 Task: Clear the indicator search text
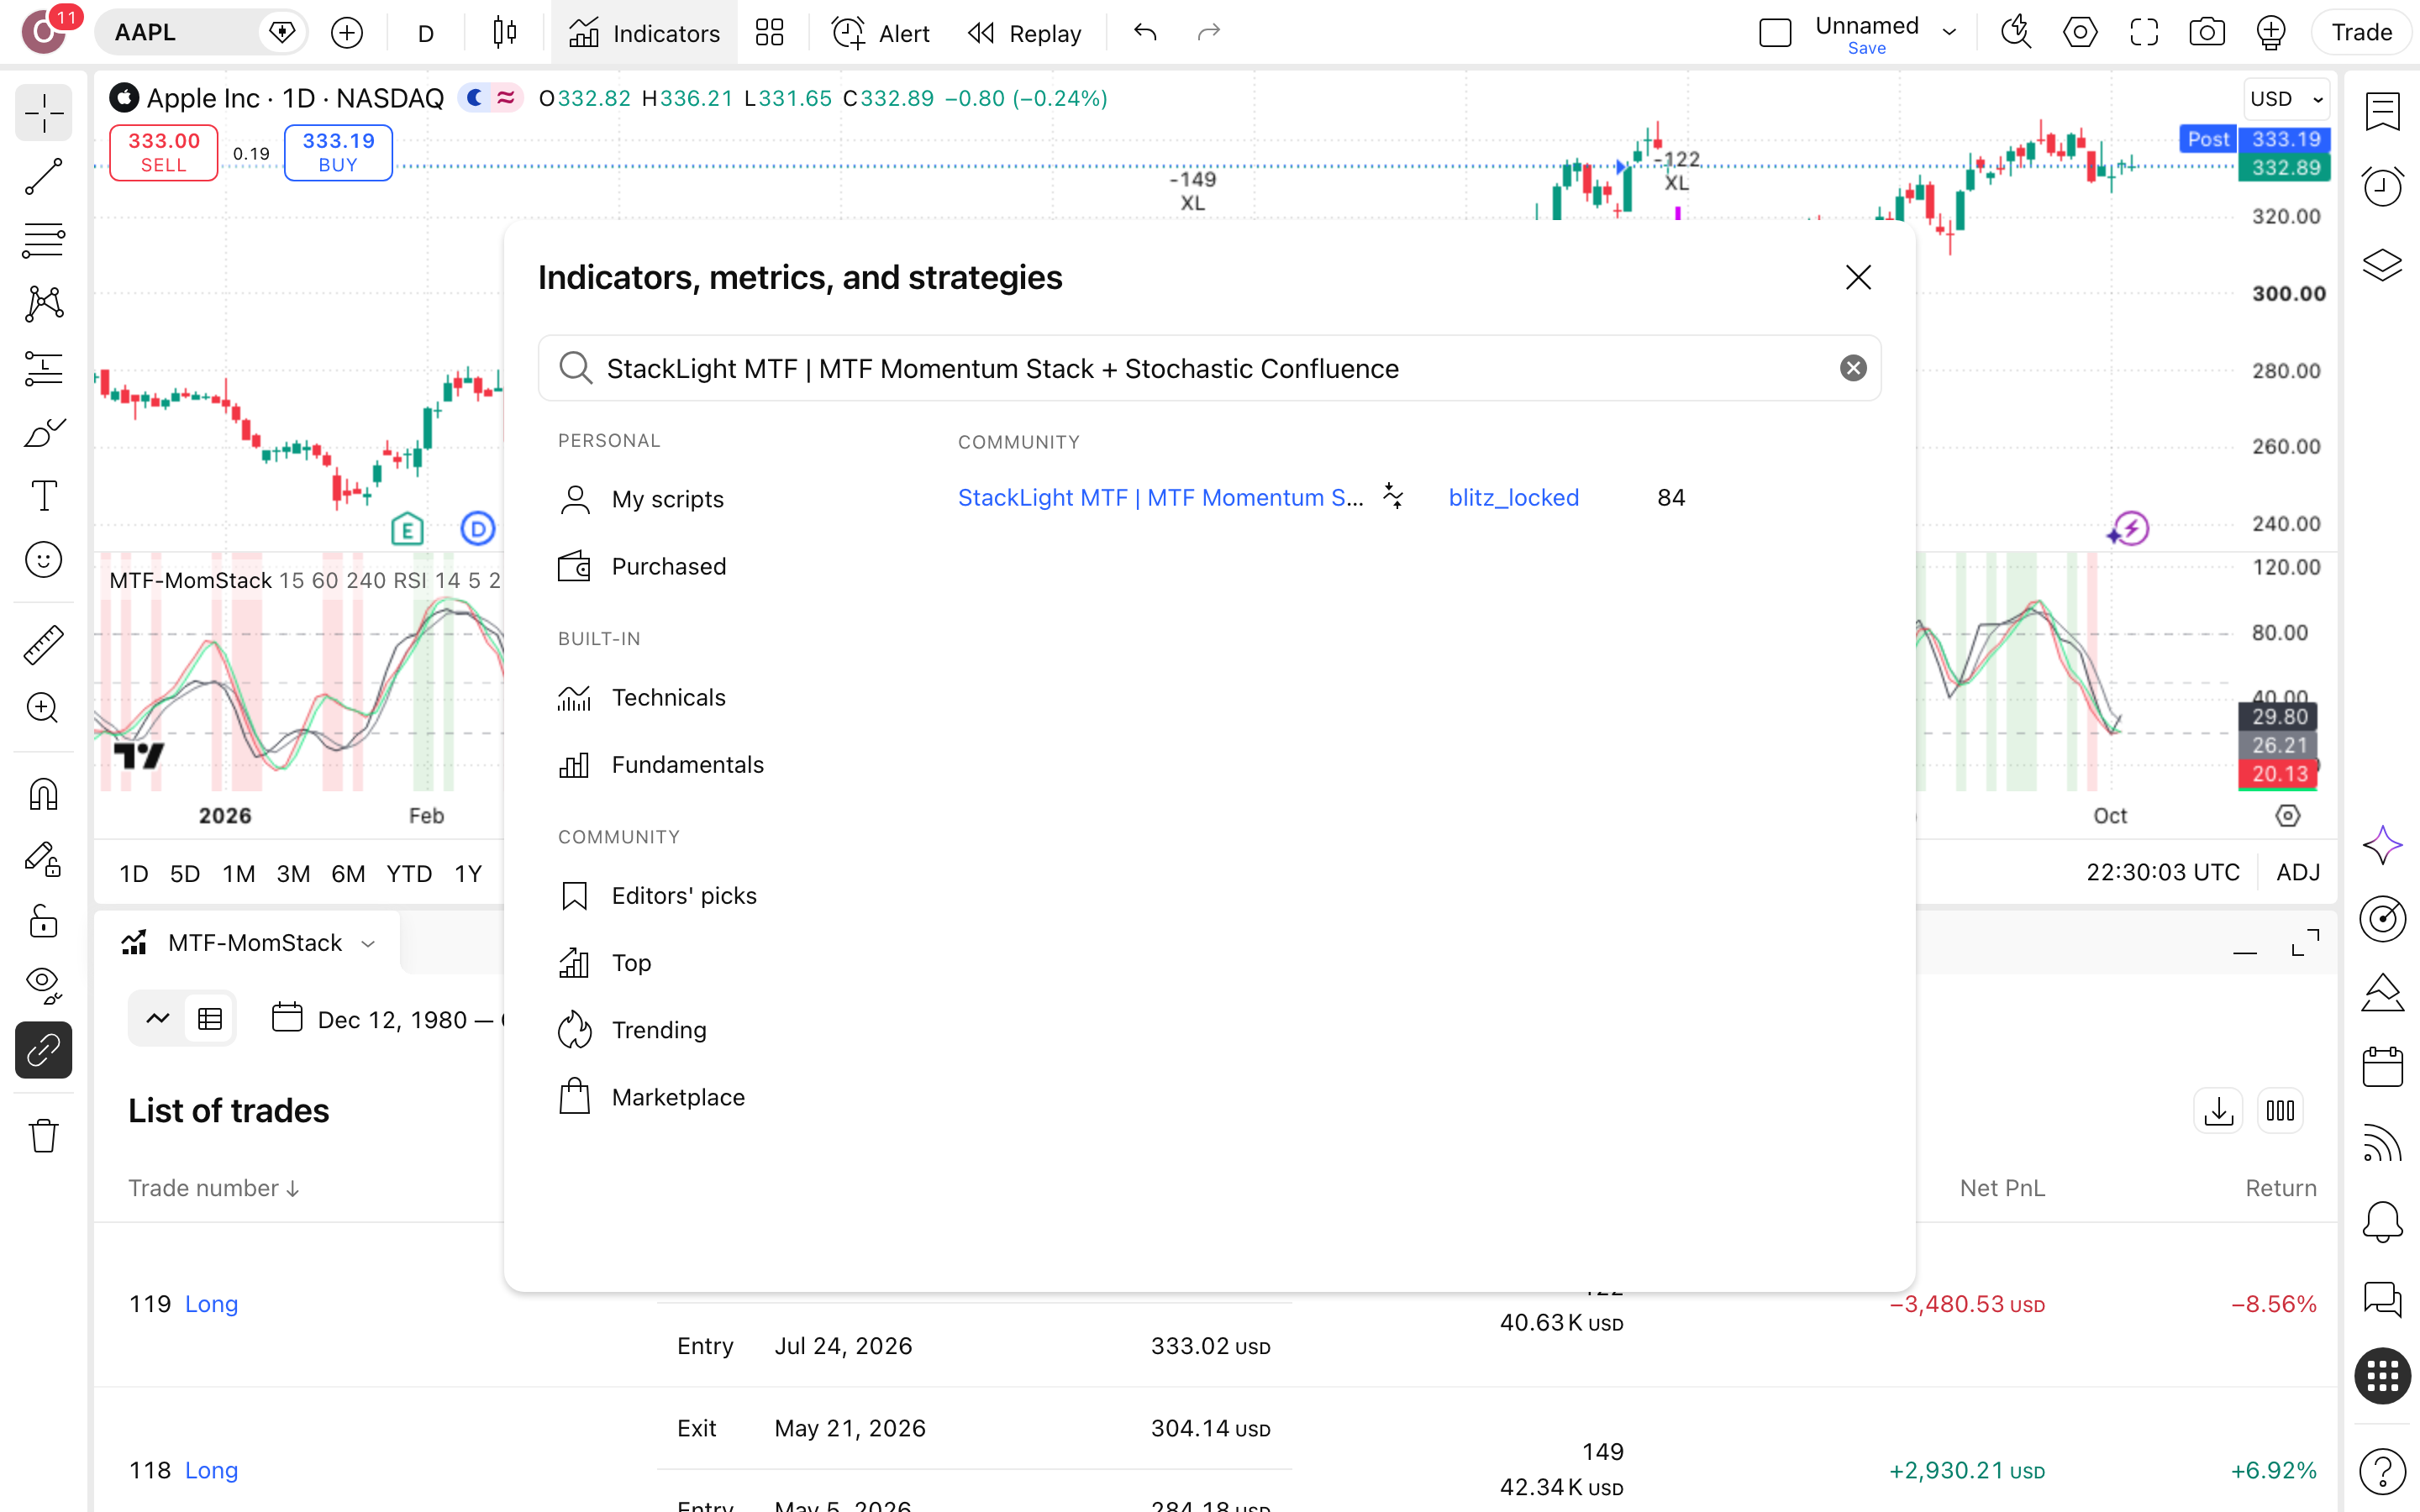pos(1853,368)
